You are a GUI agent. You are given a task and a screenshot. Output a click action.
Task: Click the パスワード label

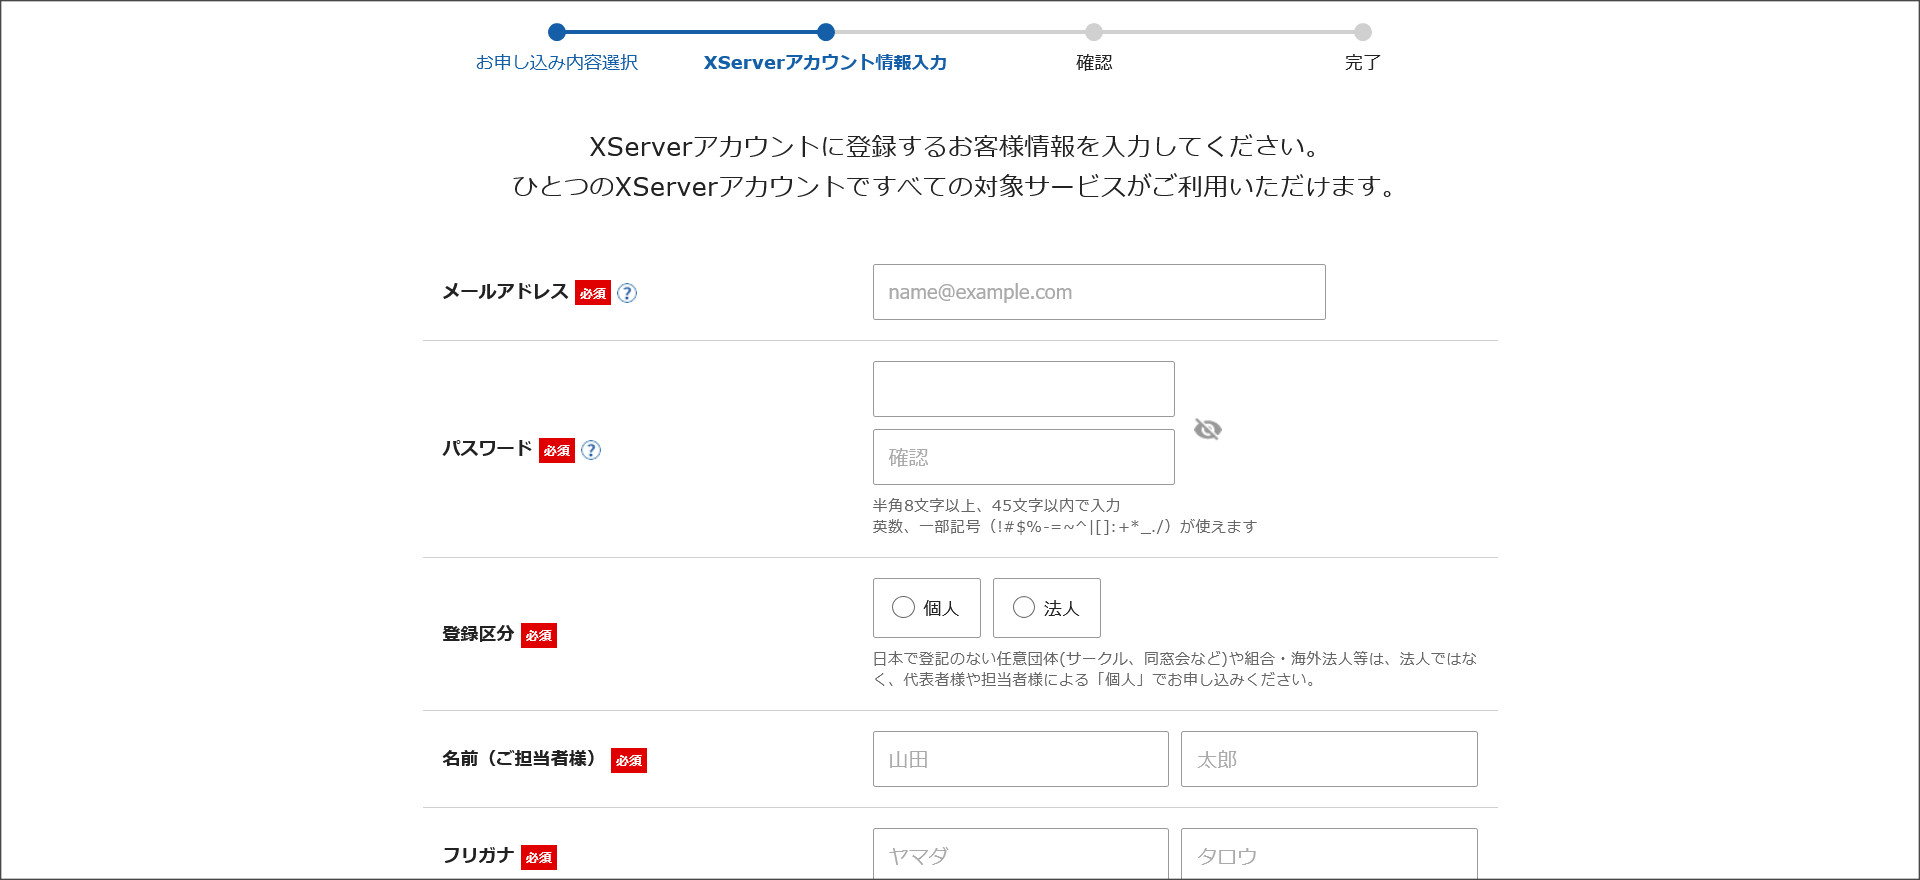tap(487, 449)
